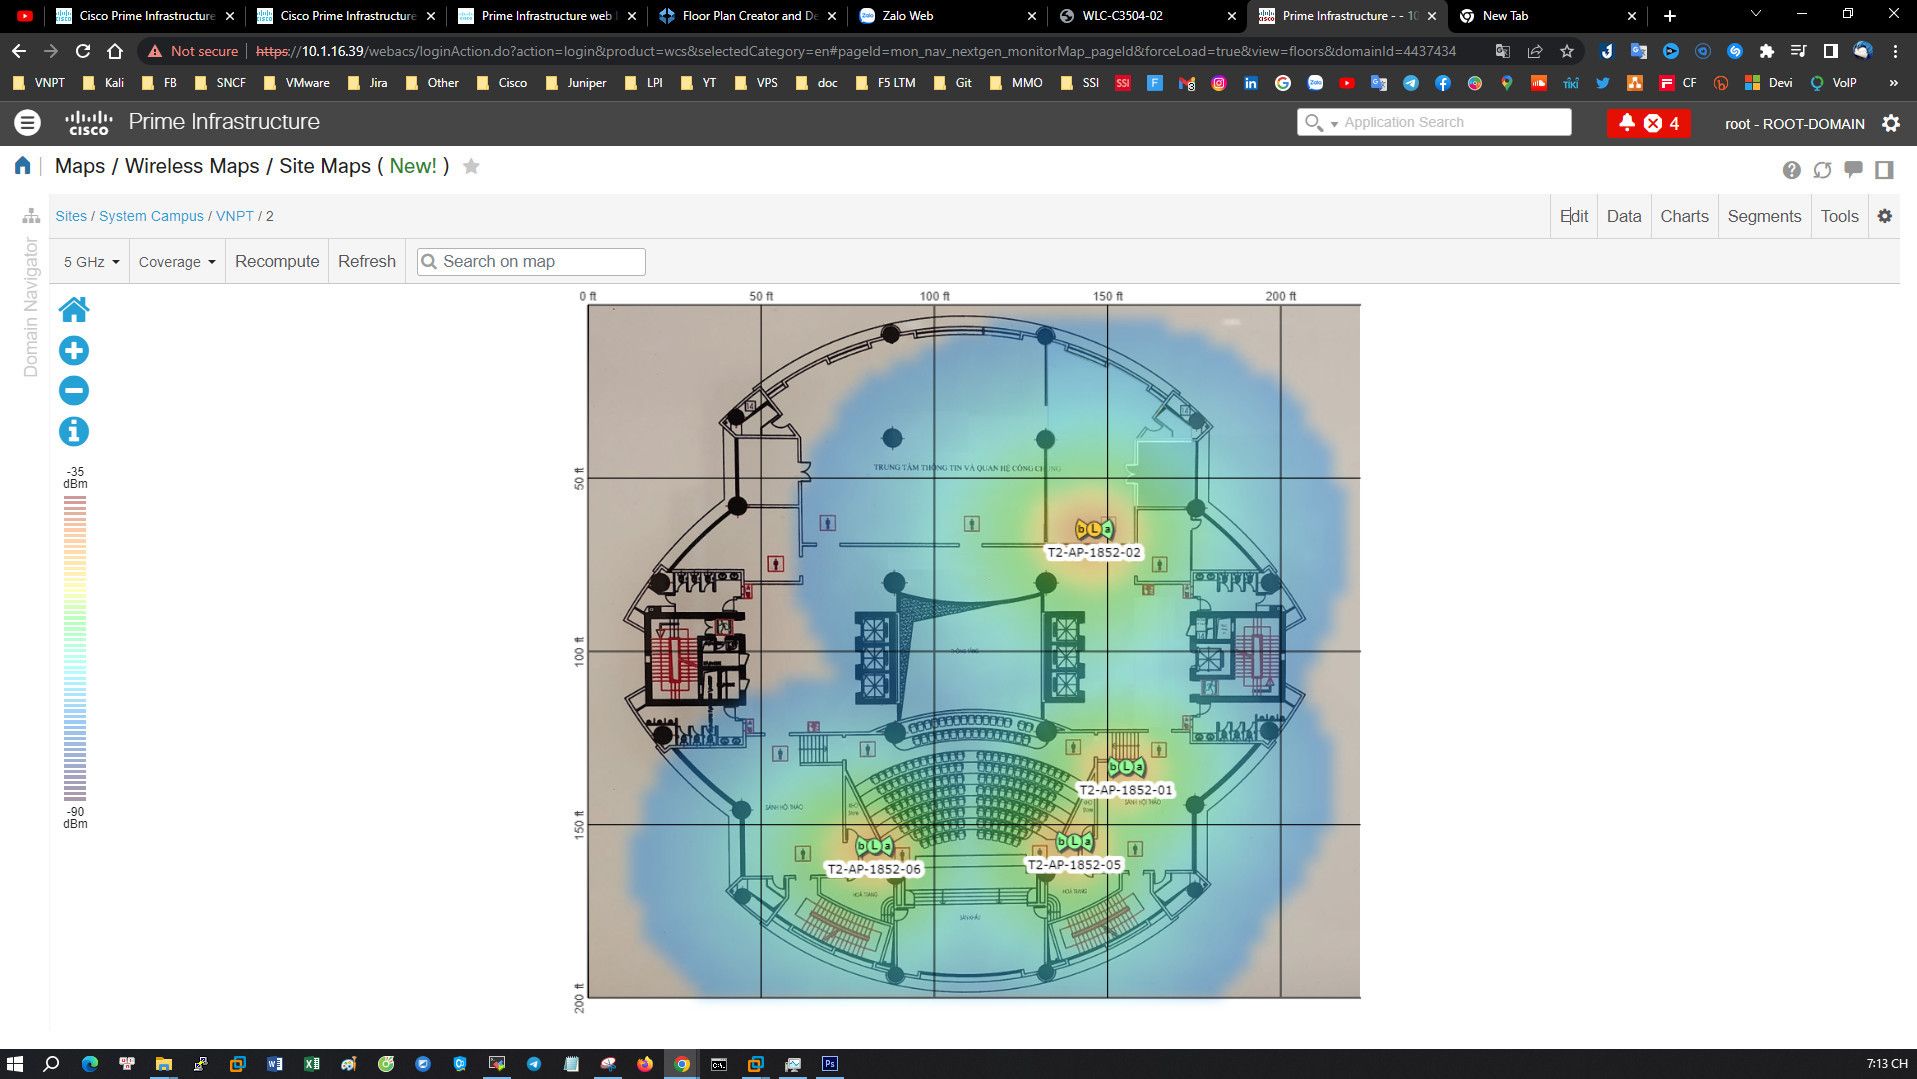The width and height of the screenshot is (1917, 1079).
Task: Open the hamburger navigation menu
Action: (27, 123)
